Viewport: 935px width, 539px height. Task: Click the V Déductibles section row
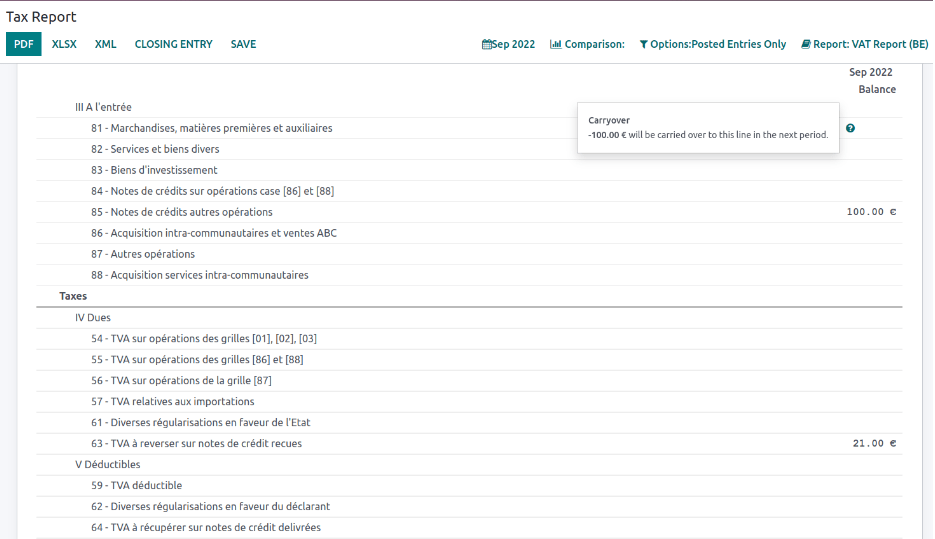(108, 464)
